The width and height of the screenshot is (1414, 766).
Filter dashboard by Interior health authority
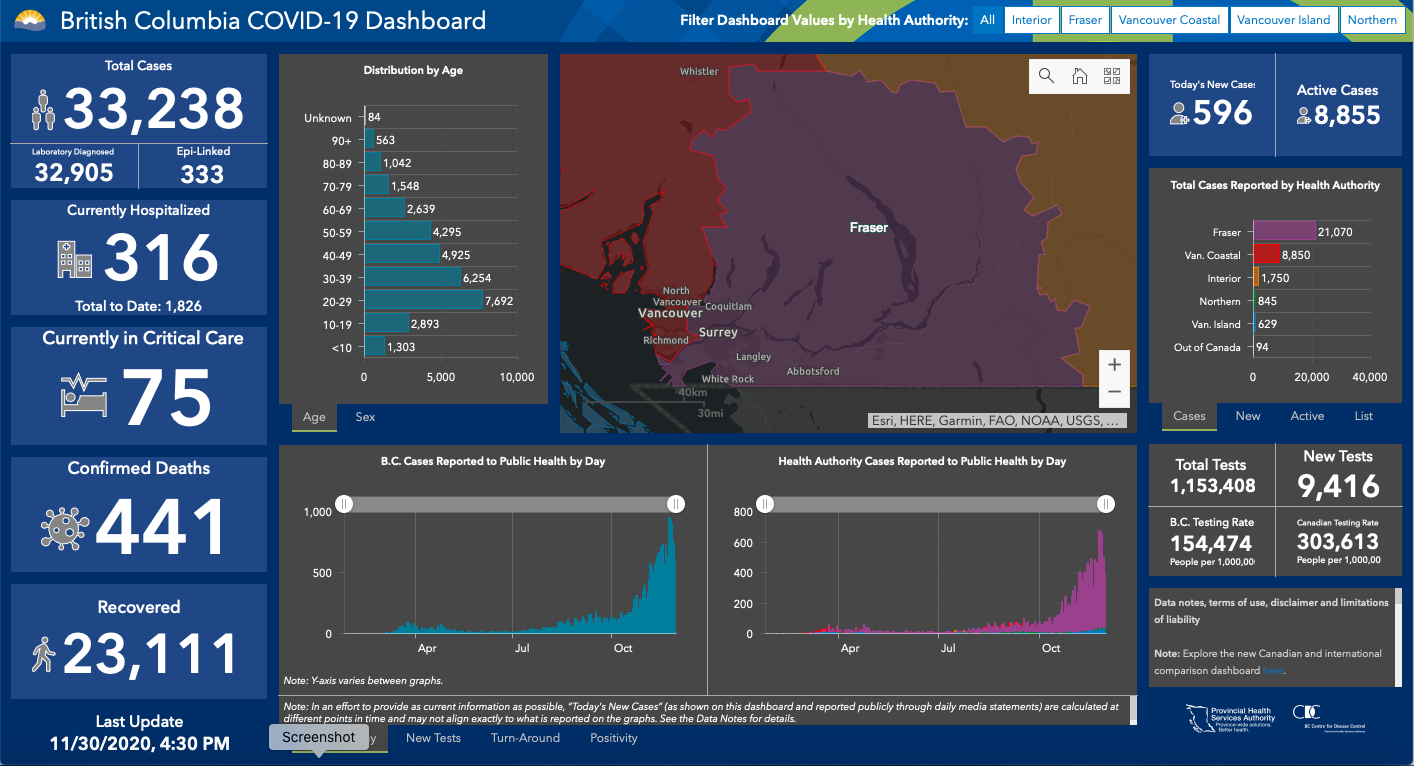[1031, 20]
